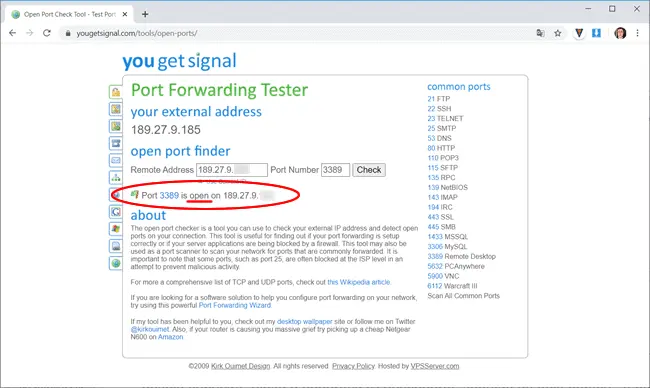Select port 143 IMAP
The height and width of the screenshot is (388, 650).
(x=442, y=197)
